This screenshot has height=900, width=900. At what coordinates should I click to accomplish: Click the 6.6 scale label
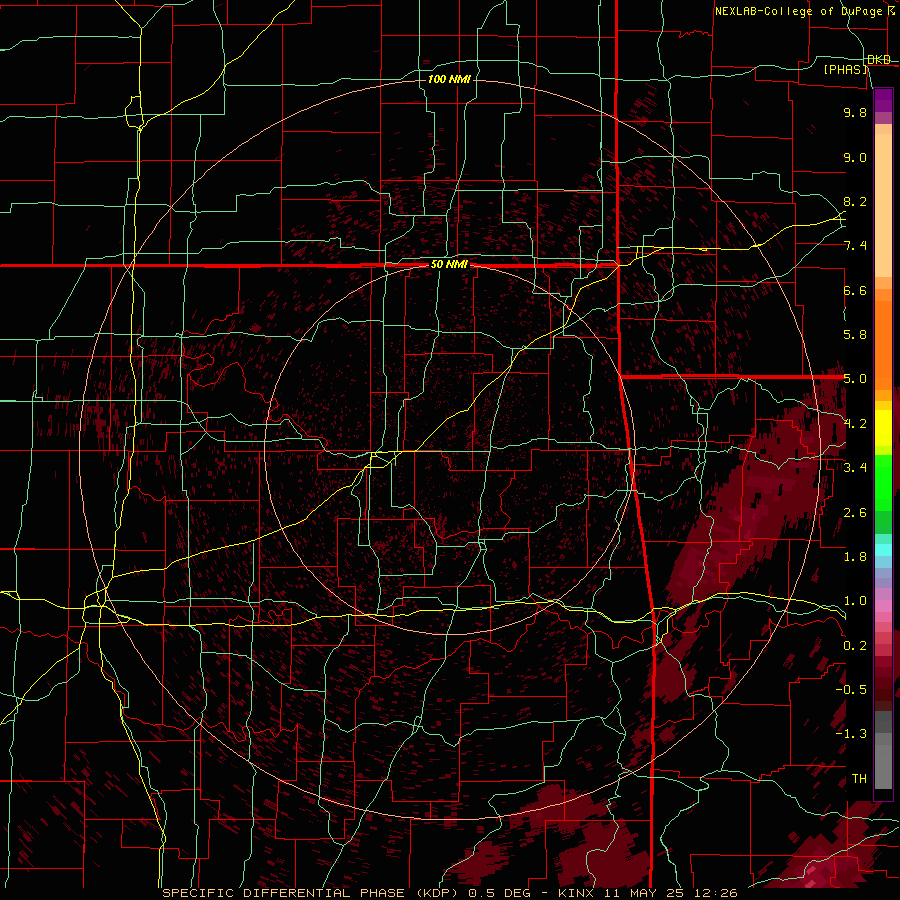[x=855, y=290]
